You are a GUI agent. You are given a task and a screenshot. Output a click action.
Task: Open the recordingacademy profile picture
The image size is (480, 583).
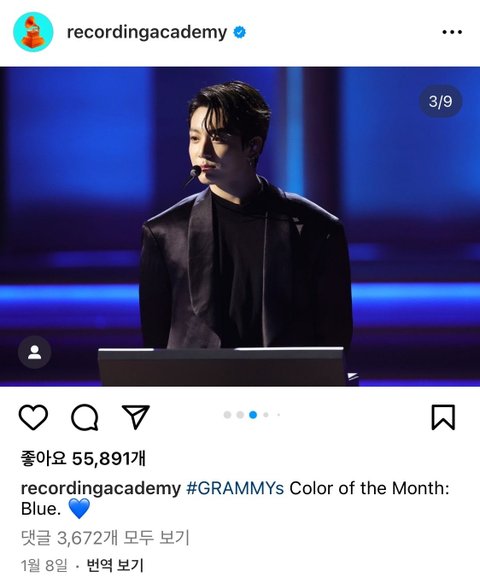pos(33,32)
